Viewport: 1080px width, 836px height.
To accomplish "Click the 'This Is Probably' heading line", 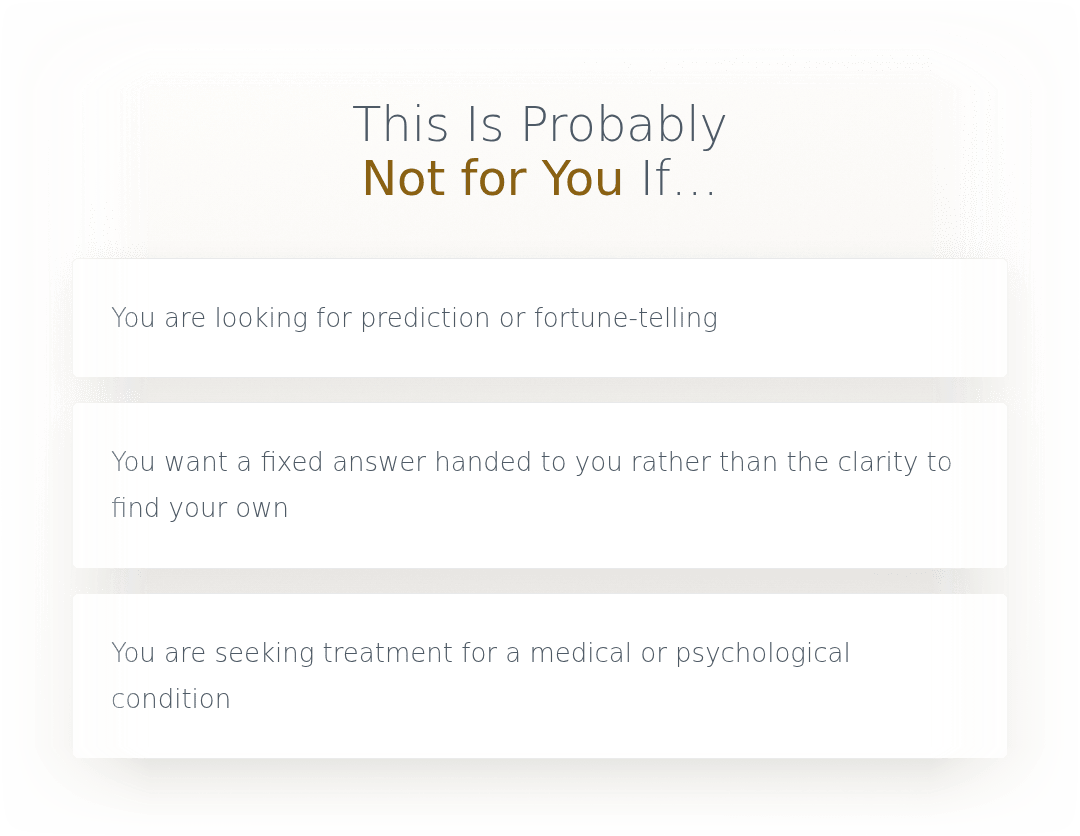I will click(539, 125).
